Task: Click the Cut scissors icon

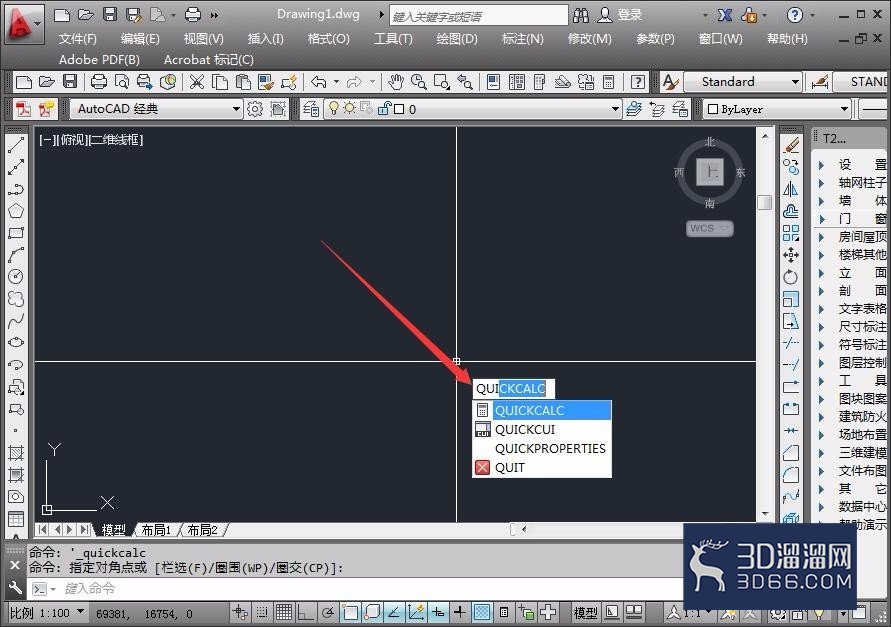Action: pyautogui.click(x=197, y=82)
